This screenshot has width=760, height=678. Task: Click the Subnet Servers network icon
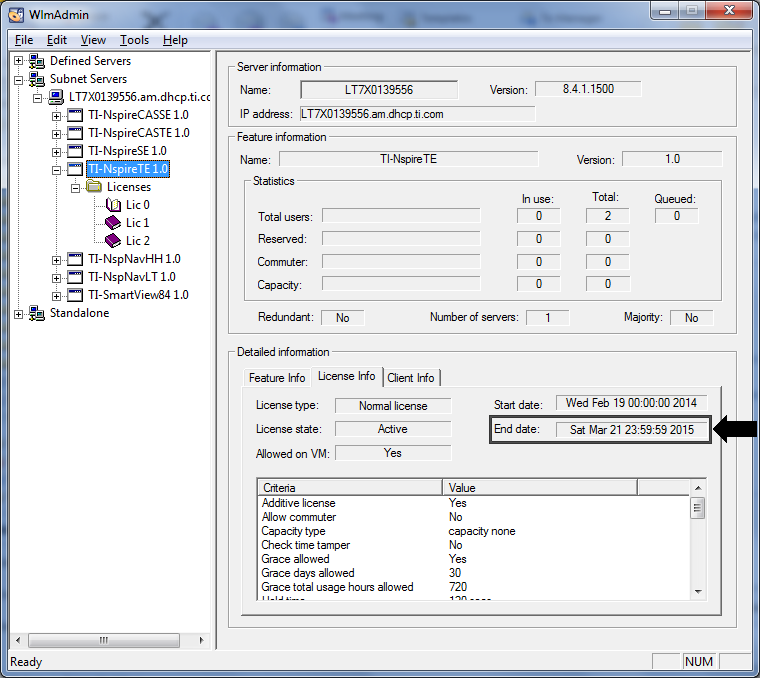[38, 79]
